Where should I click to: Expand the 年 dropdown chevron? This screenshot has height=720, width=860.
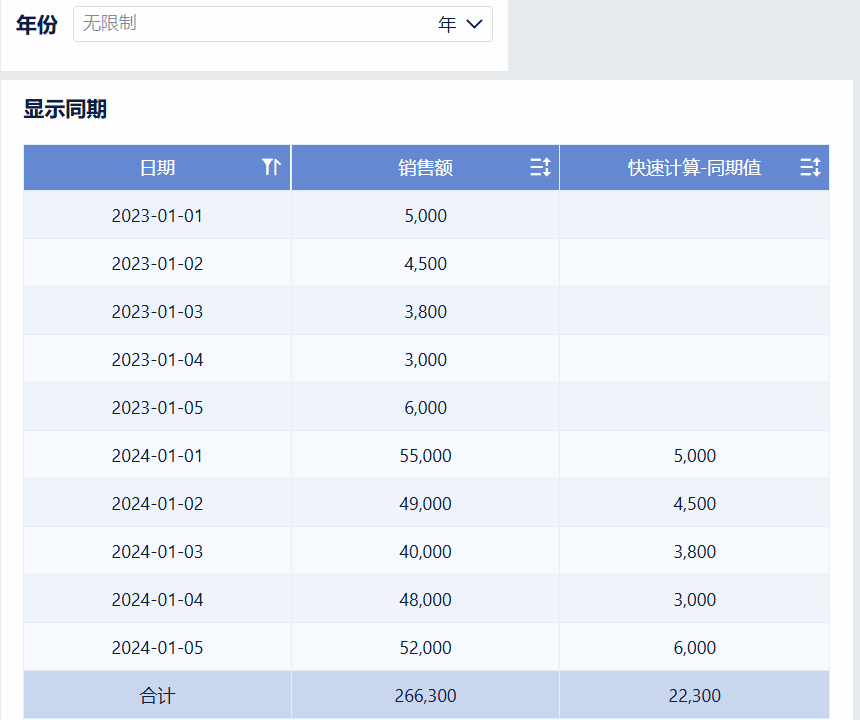(x=474, y=24)
